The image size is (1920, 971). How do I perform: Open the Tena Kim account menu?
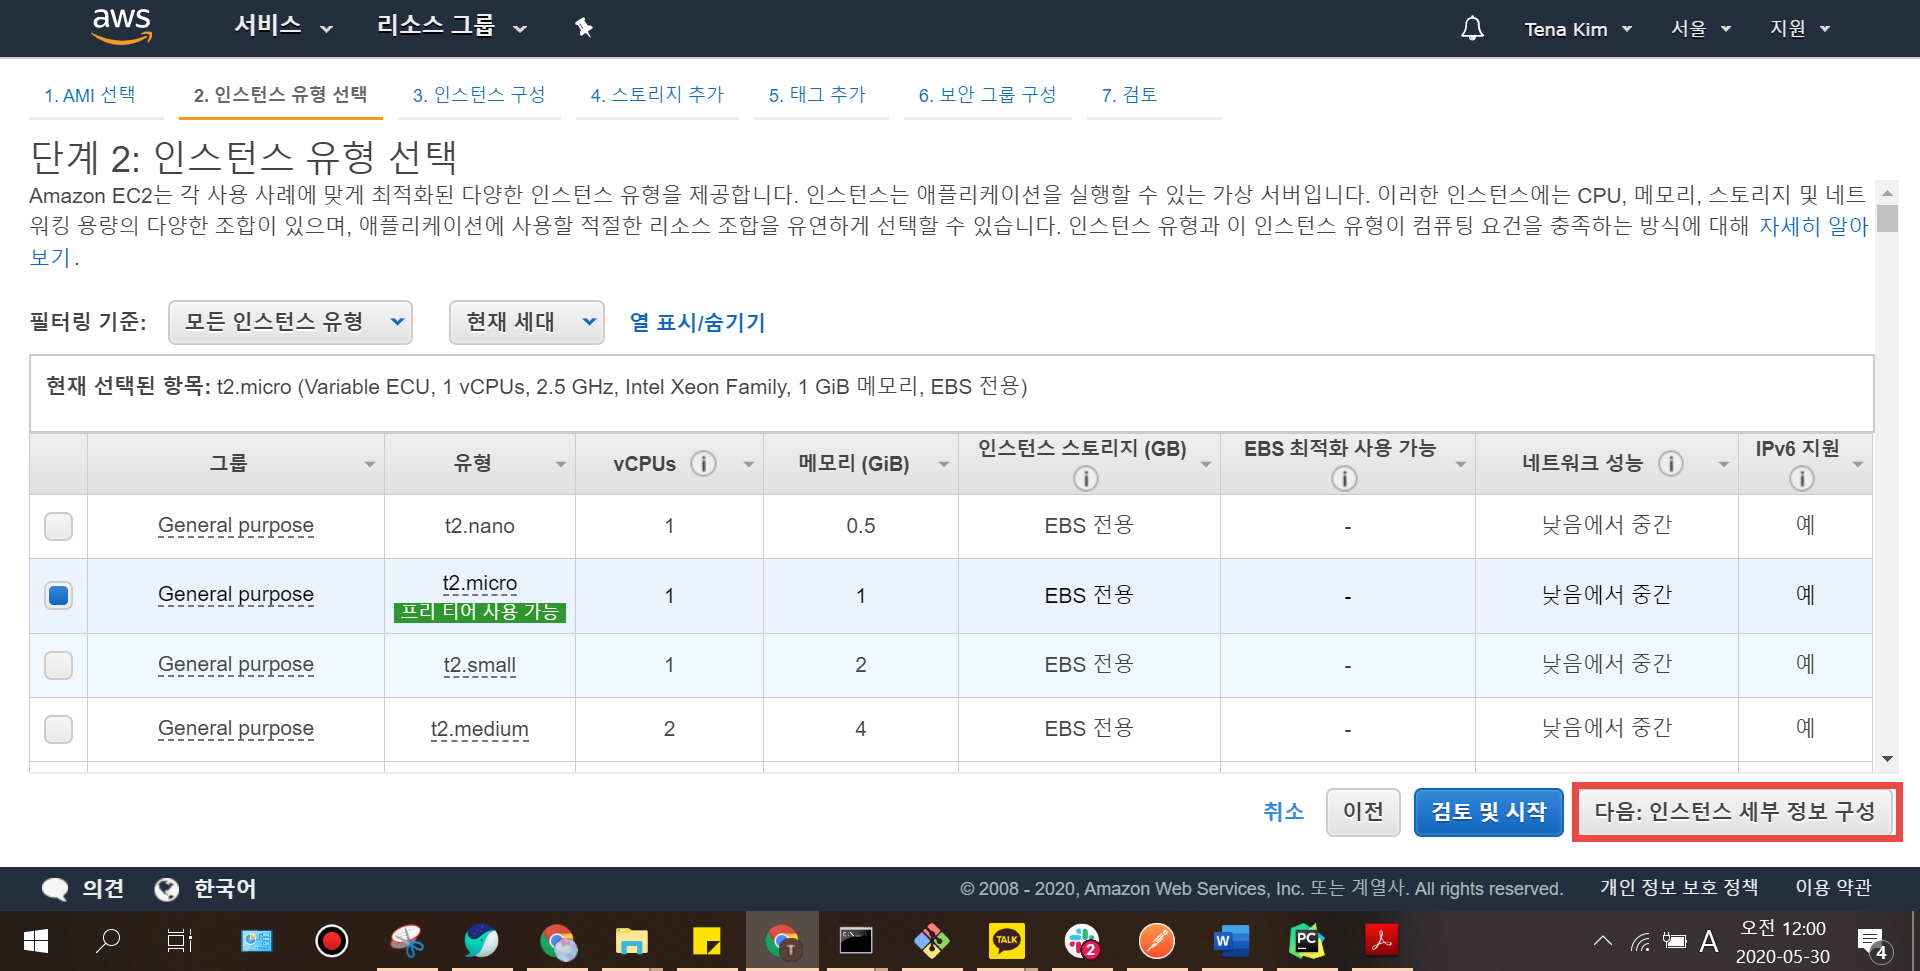pyautogui.click(x=1578, y=29)
